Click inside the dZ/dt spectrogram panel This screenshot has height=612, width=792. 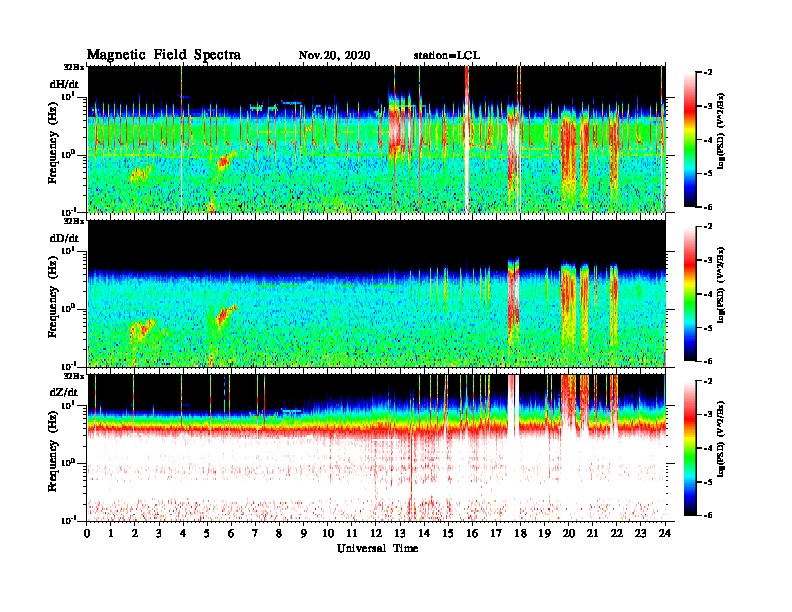pyautogui.click(x=377, y=447)
